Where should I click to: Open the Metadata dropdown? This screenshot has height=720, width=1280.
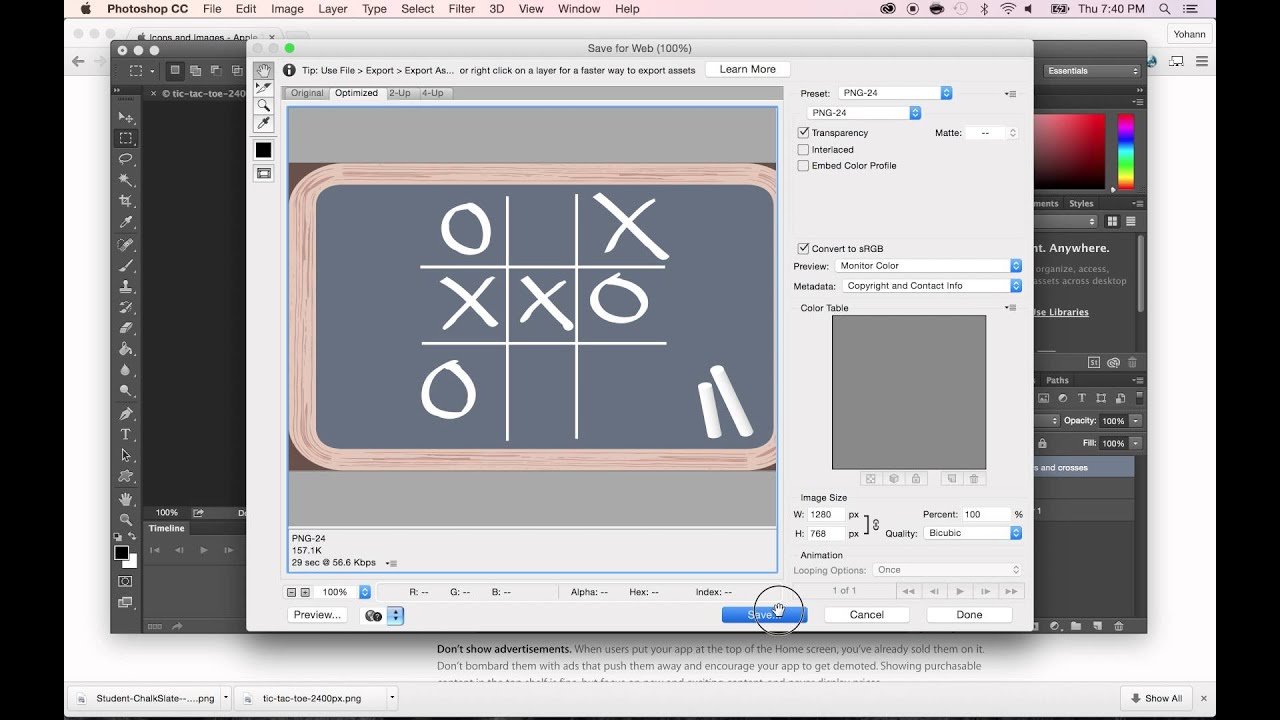point(933,286)
